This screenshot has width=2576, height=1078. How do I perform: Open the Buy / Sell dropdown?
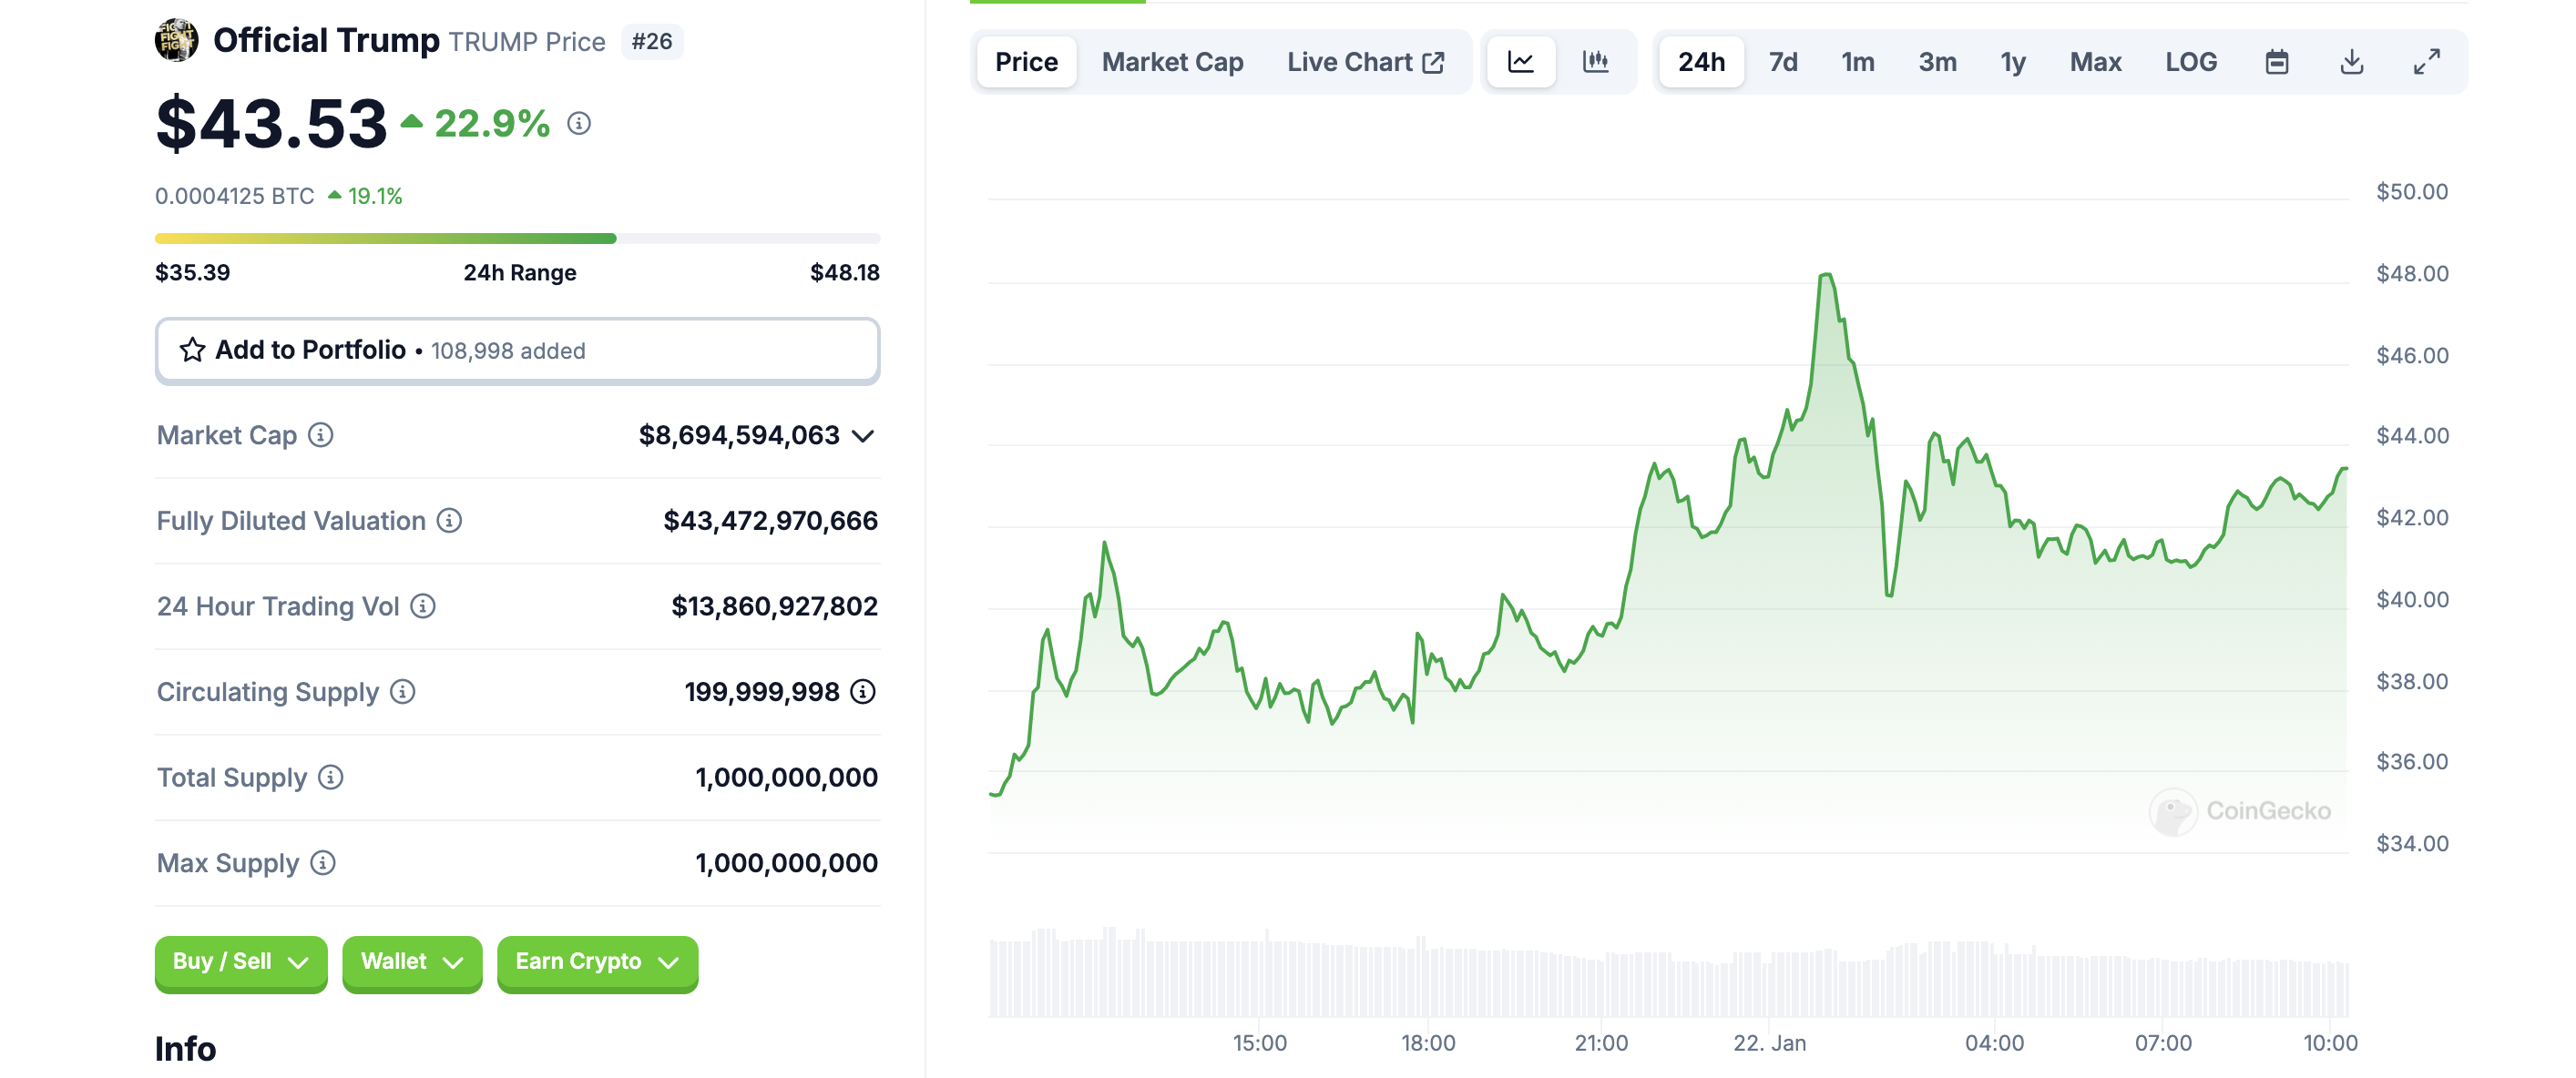[241, 962]
